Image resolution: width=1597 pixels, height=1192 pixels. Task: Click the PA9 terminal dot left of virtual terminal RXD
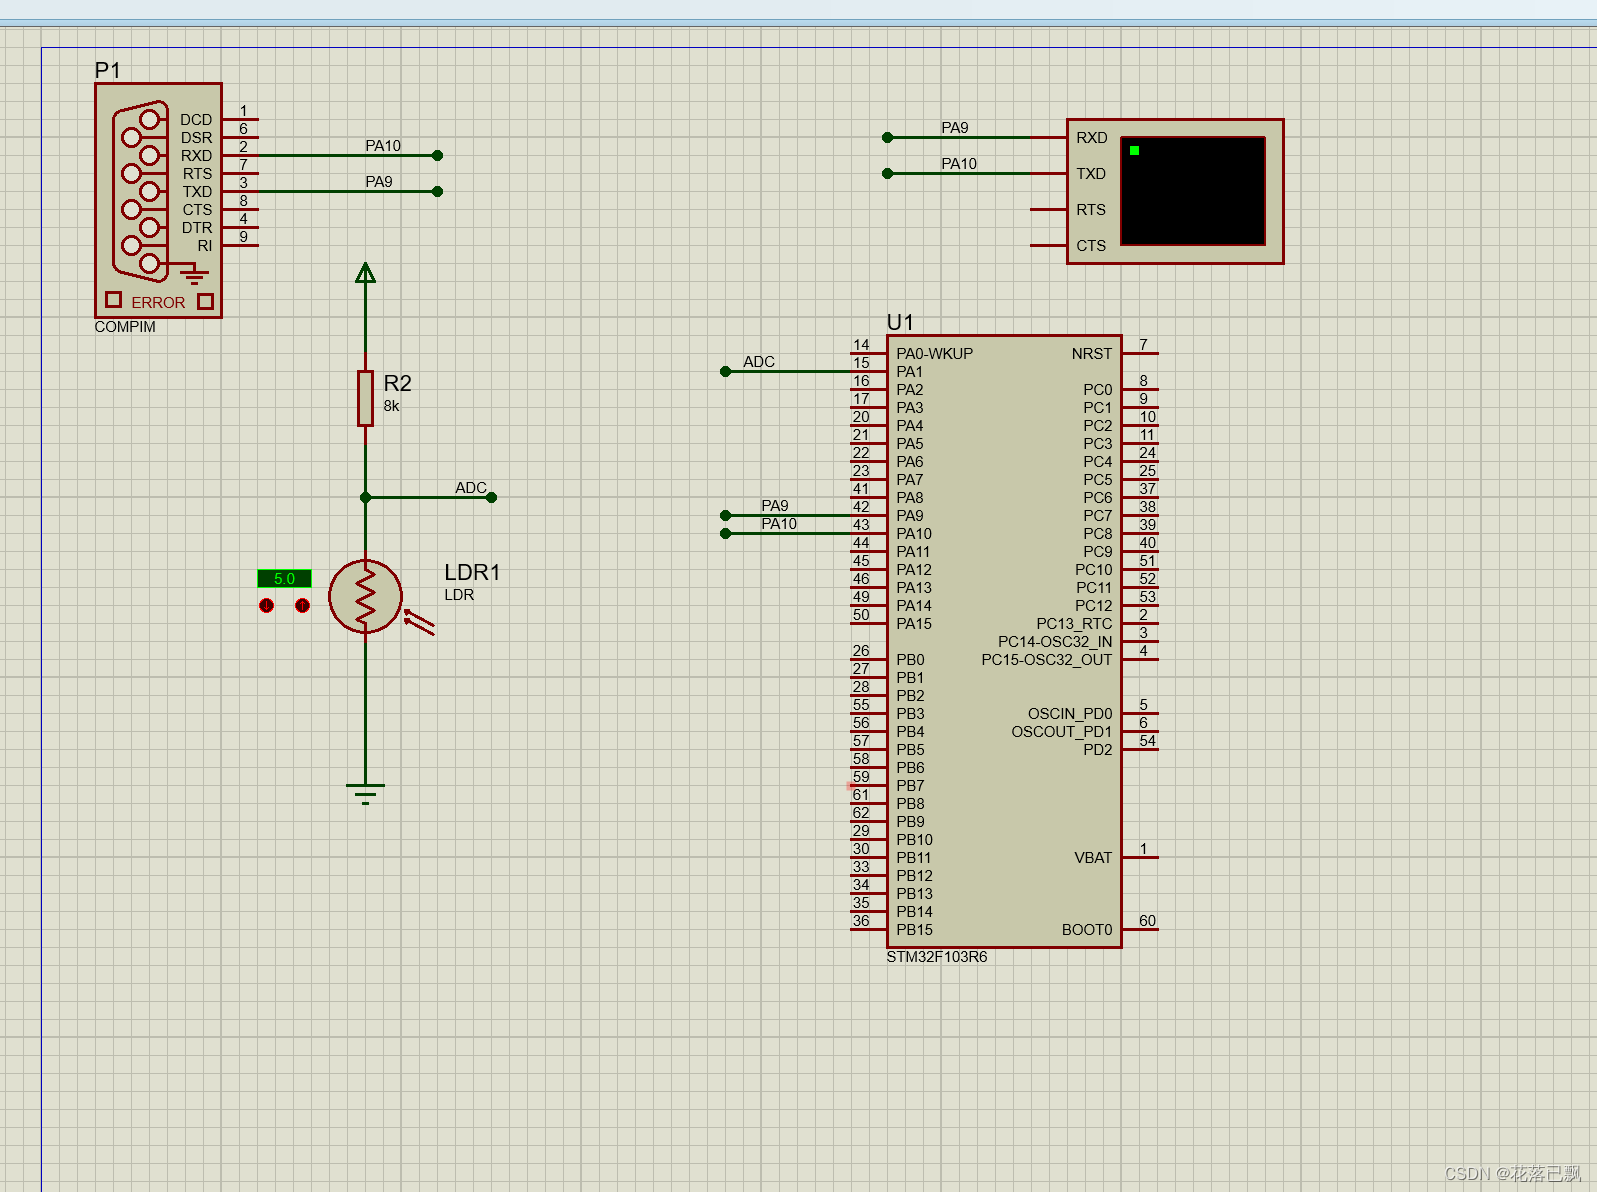click(888, 137)
